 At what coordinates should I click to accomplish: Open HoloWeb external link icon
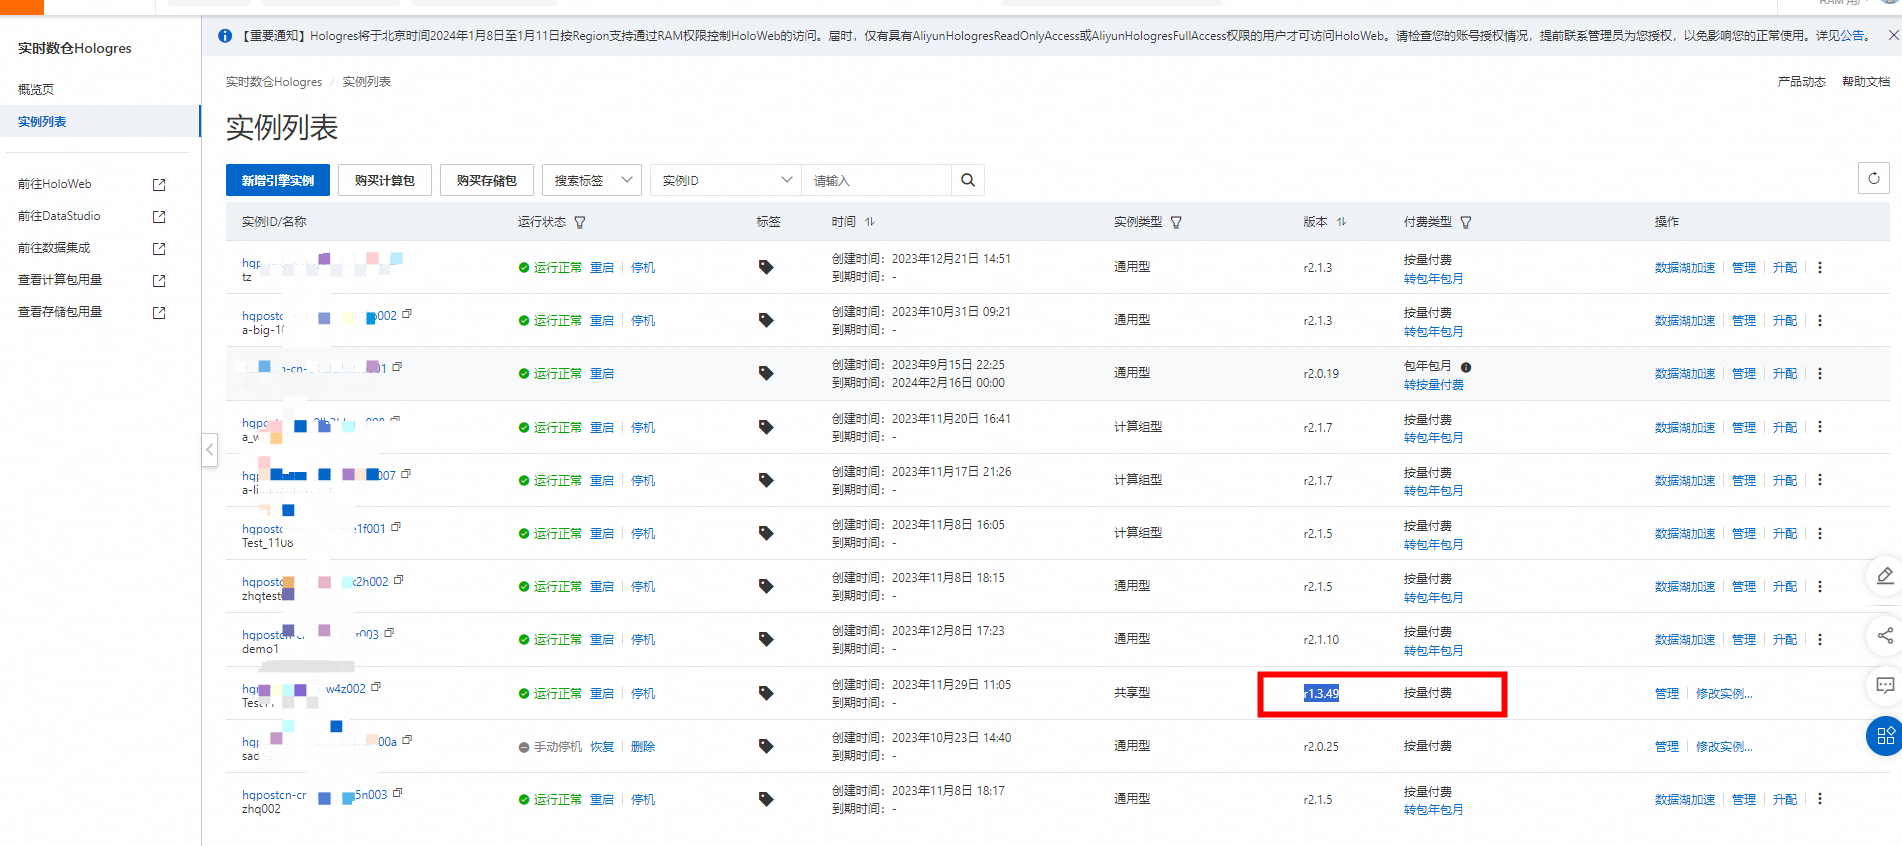pyautogui.click(x=159, y=185)
